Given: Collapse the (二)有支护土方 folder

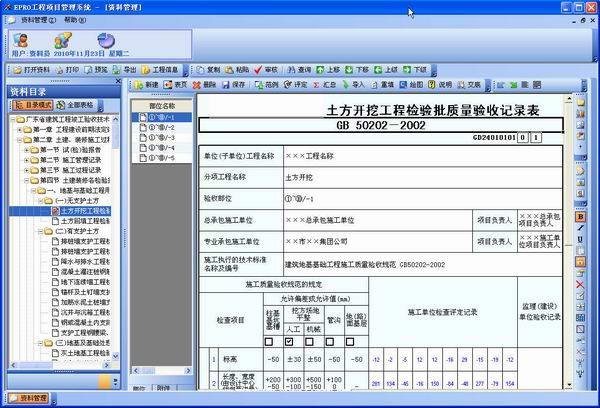Looking at the screenshot, I should click(40, 231).
